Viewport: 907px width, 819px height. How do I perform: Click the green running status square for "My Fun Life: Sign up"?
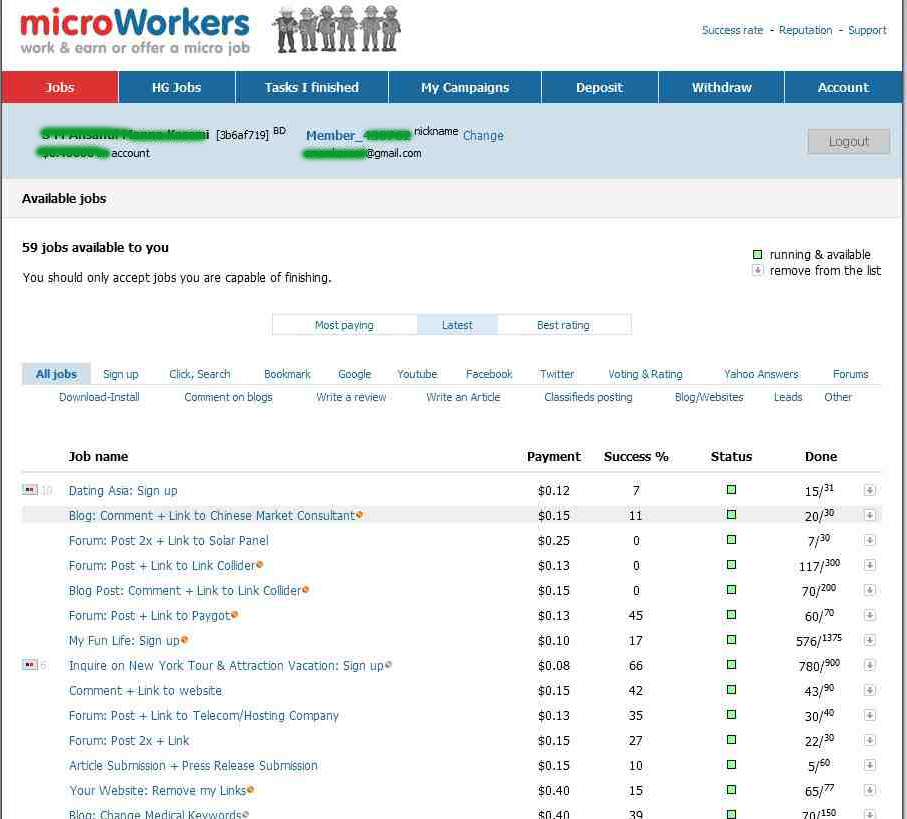click(731, 640)
